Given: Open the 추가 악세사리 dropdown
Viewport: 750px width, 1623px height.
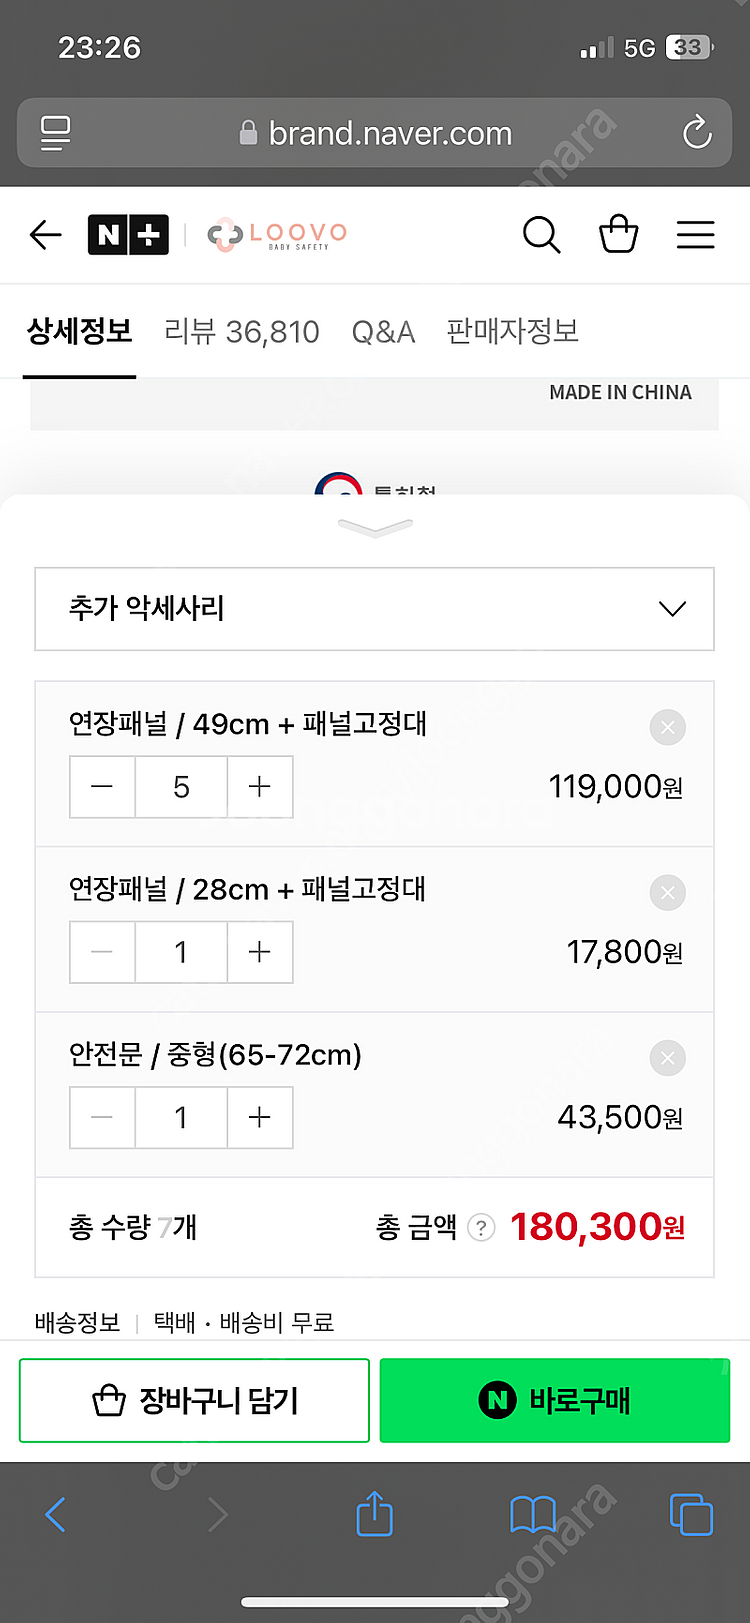Looking at the screenshot, I should (374, 609).
